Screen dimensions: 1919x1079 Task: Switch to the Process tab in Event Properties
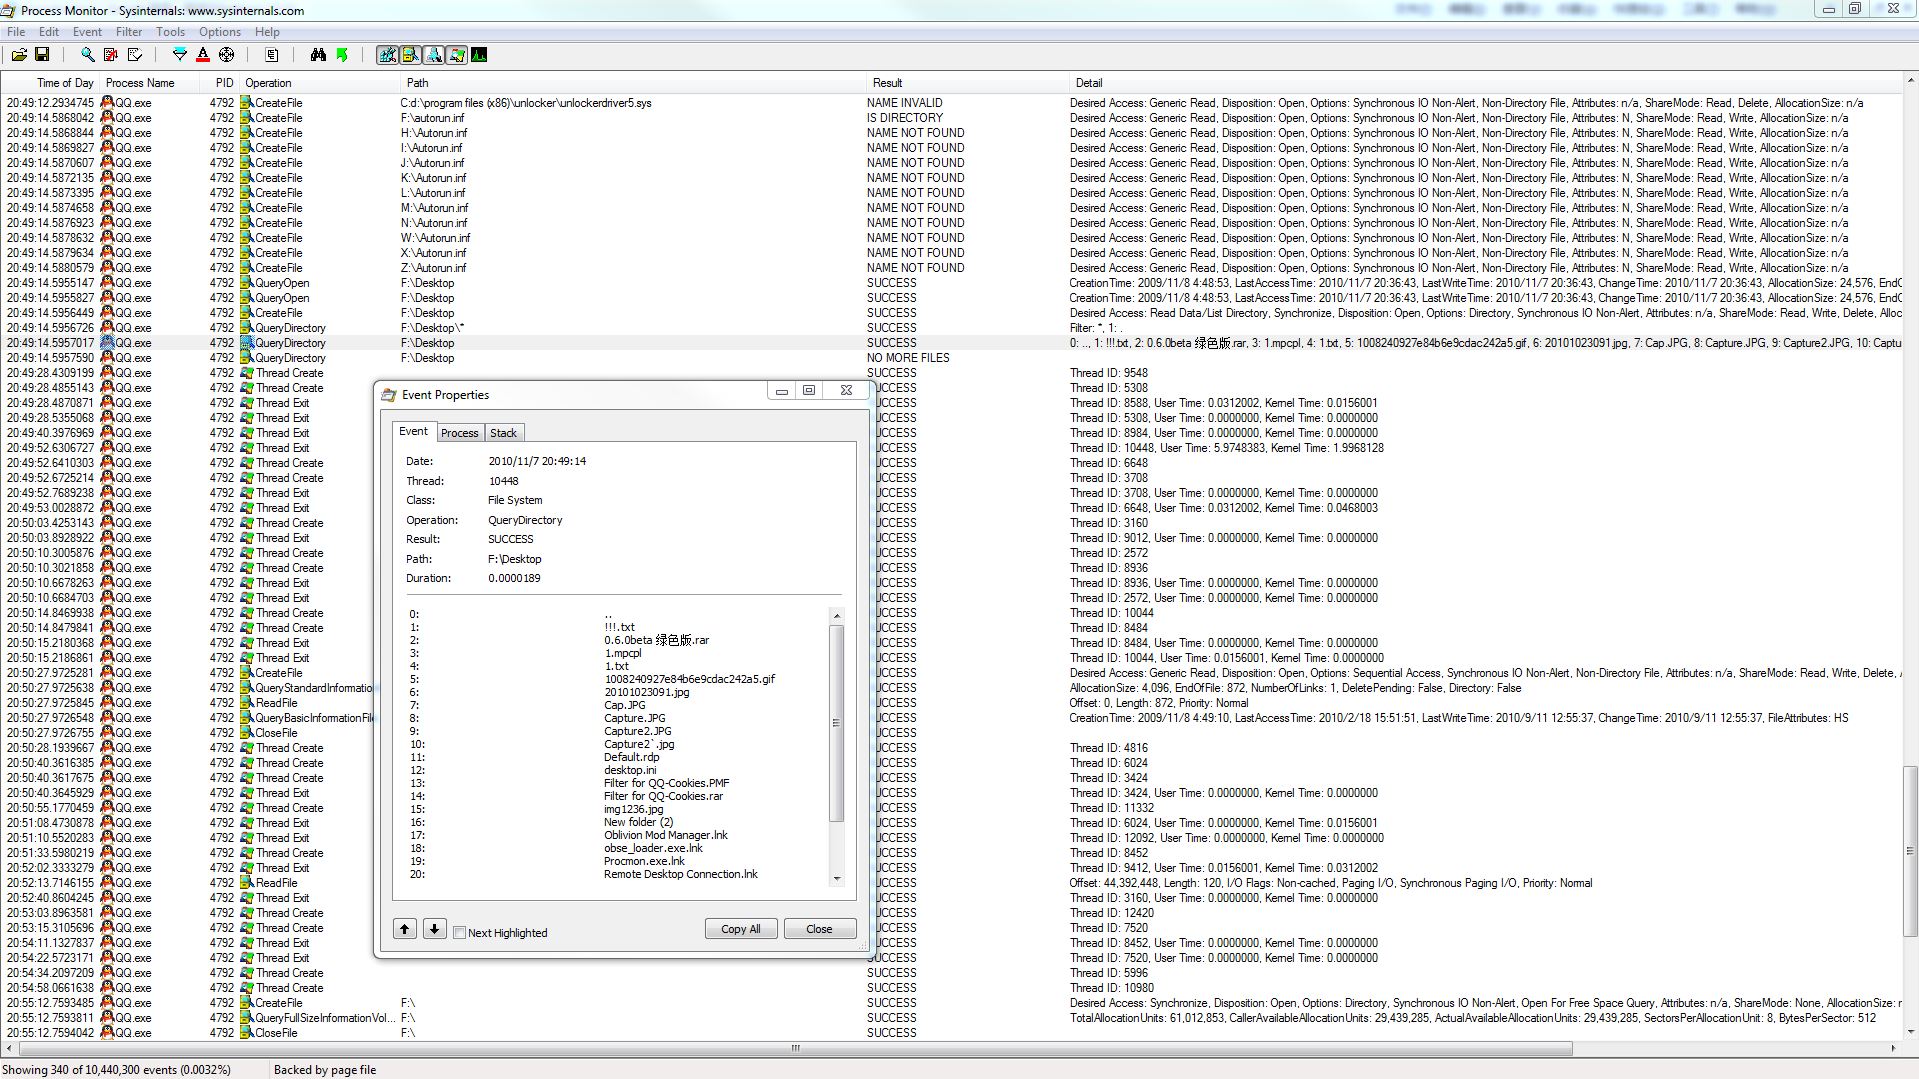click(460, 433)
